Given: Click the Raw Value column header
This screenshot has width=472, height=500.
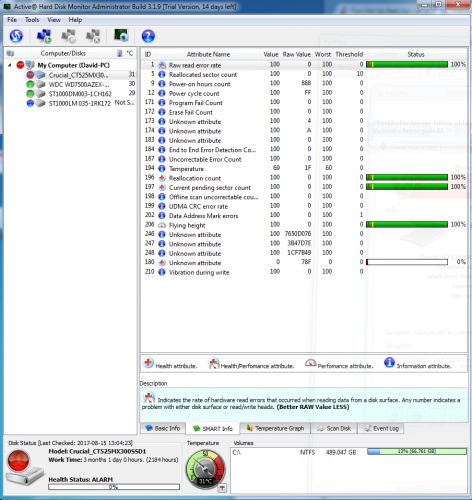Looking at the screenshot, I should 296,54.
